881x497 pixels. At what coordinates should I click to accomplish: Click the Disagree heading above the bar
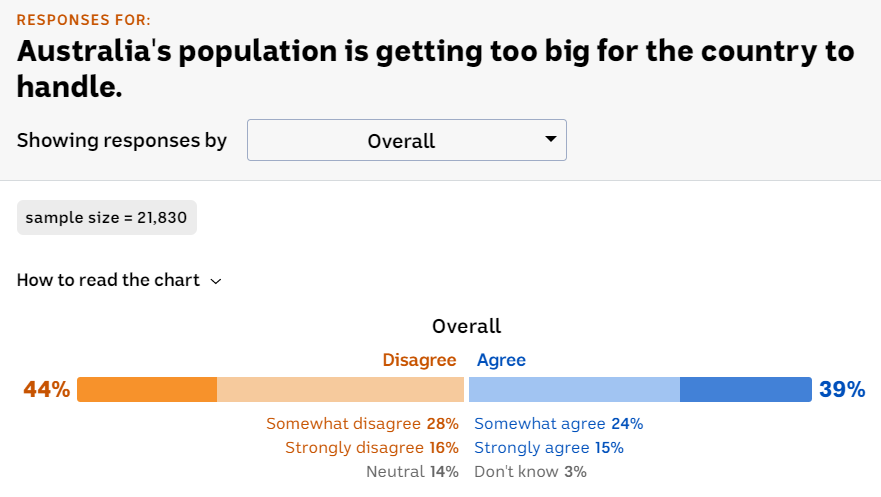419,360
